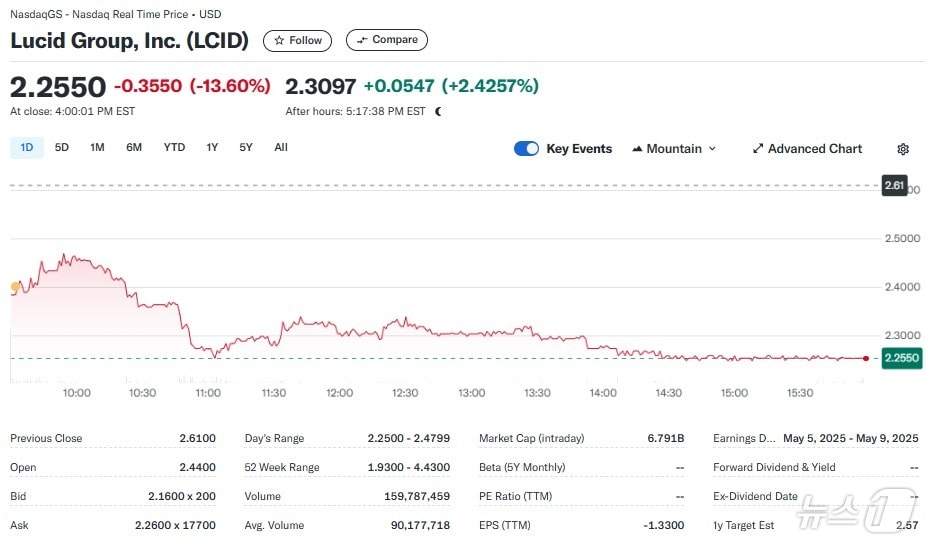Select the 1M chart range
926x545 pixels.
[x=97, y=148]
